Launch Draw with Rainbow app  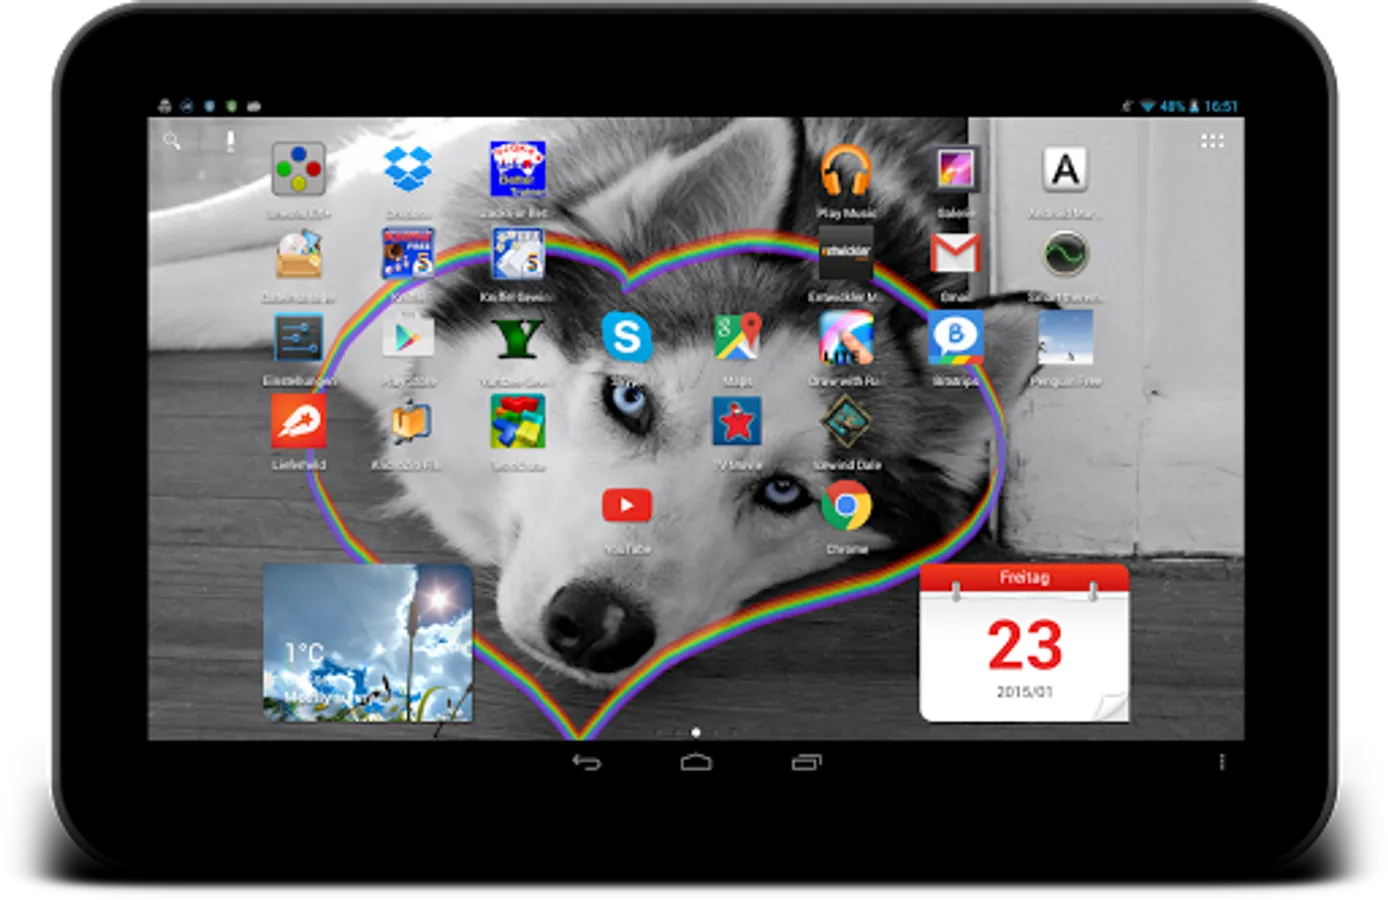846,337
